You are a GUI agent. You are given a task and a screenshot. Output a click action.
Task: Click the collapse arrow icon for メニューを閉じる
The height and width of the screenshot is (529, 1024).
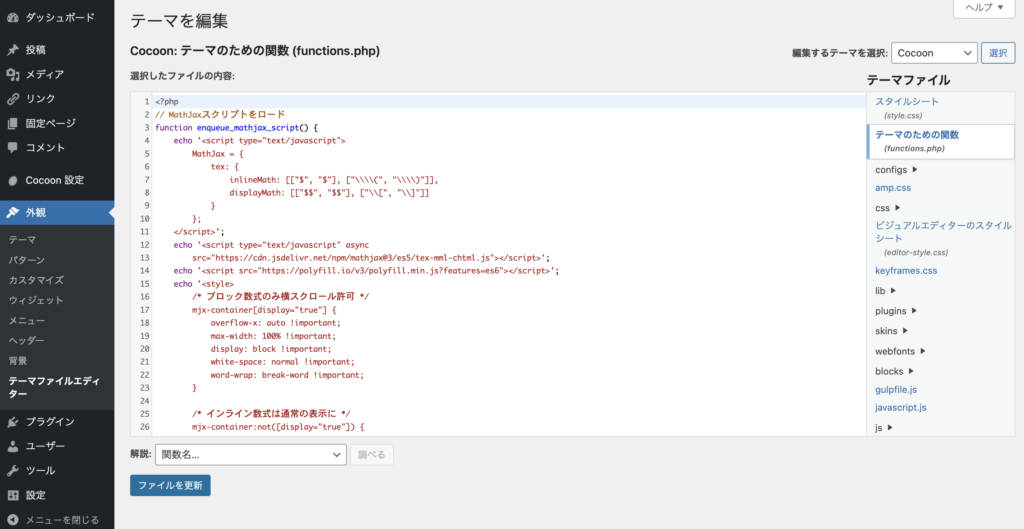(x=12, y=520)
